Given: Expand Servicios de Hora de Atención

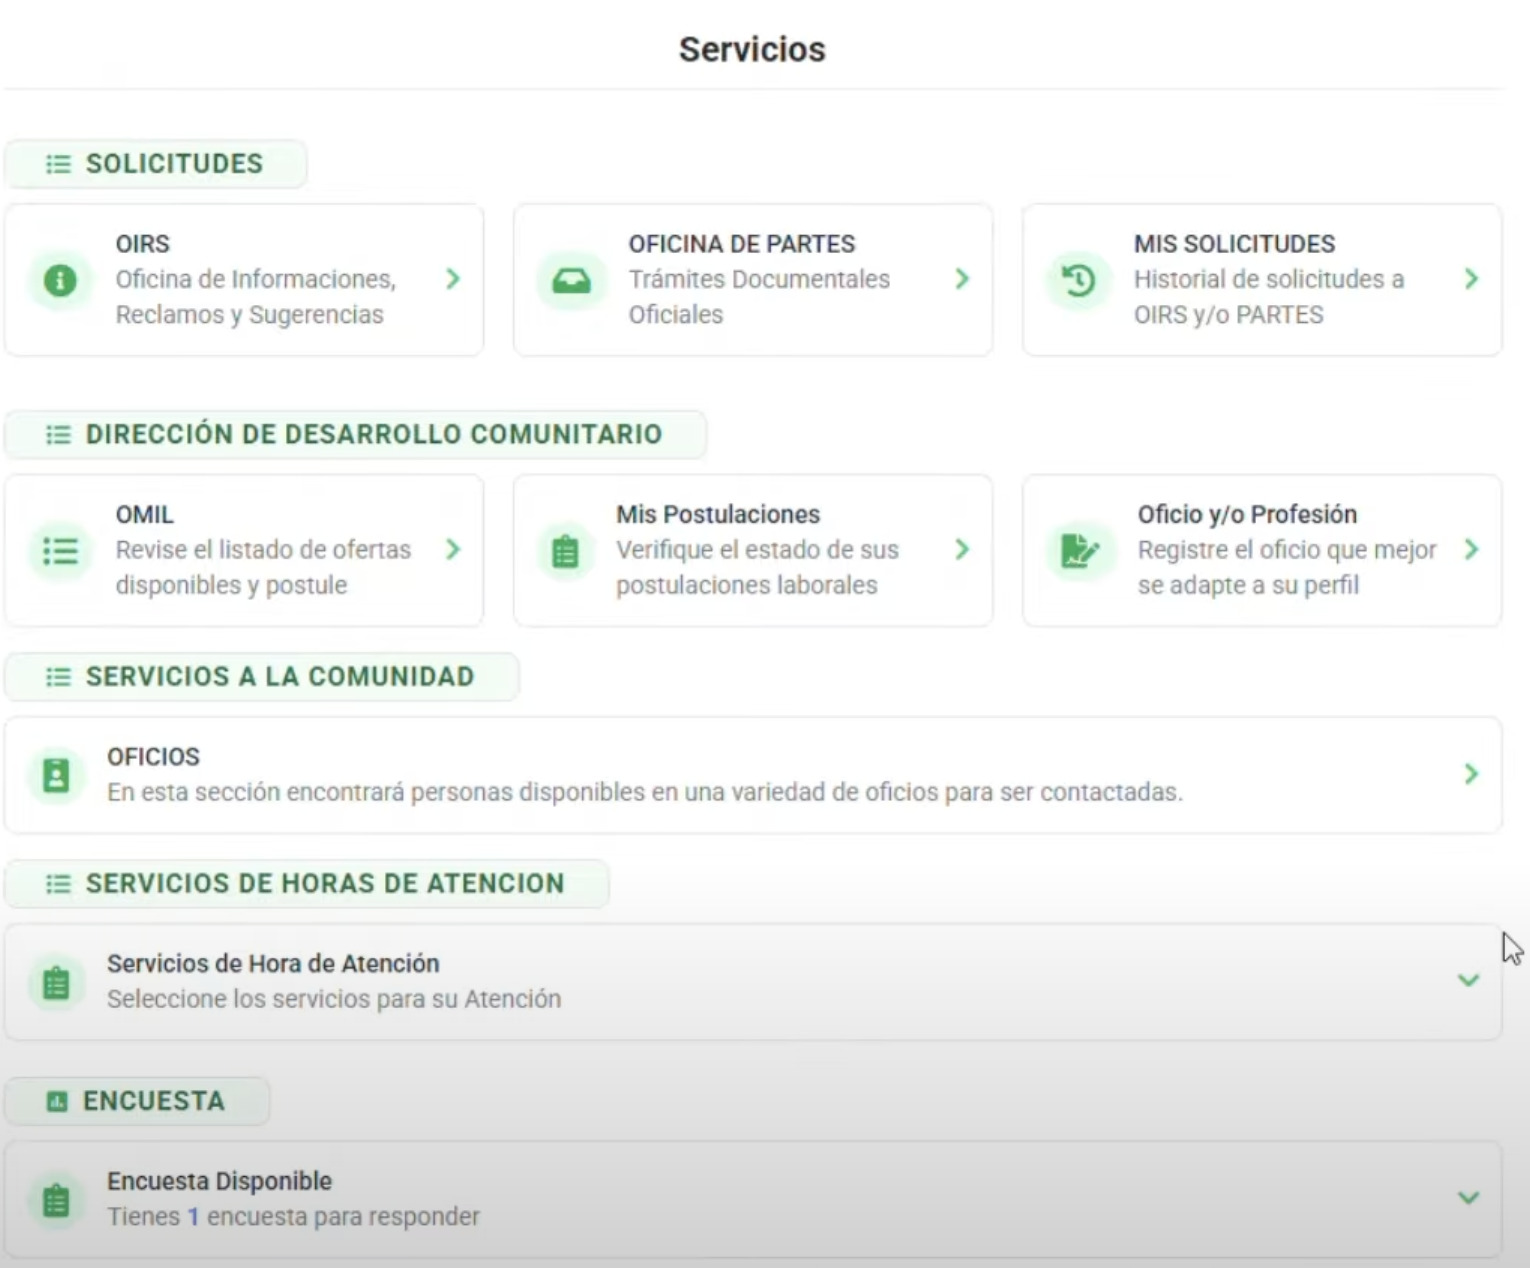Looking at the screenshot, I should (1466, 981).
